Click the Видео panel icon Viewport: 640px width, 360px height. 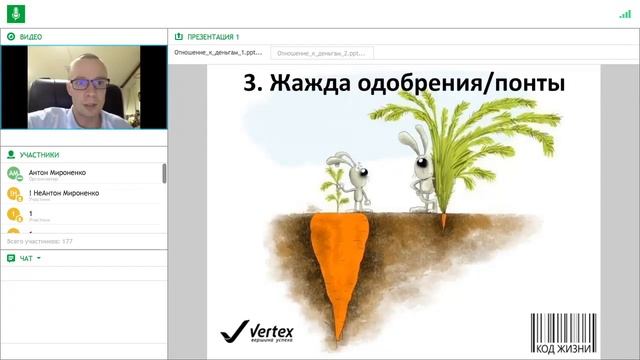(11, 37)
